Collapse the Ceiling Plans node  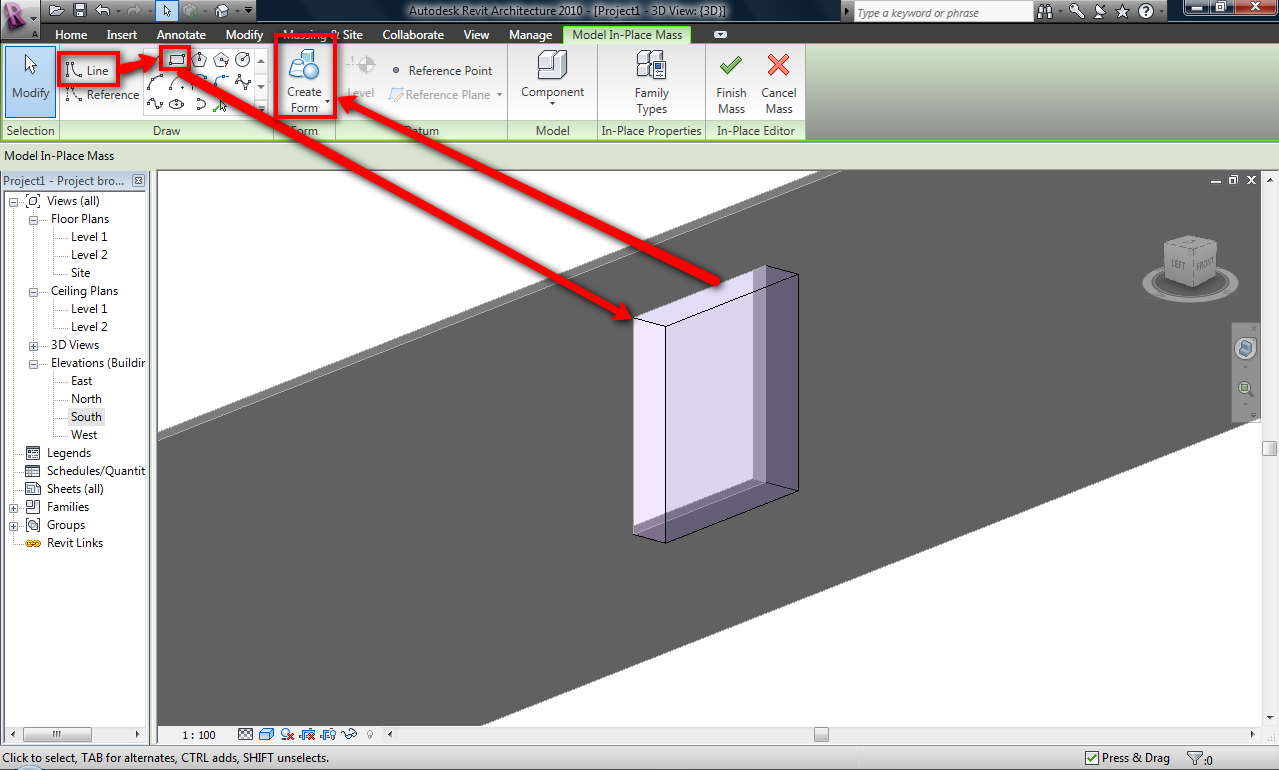click(x=33, y=291)
